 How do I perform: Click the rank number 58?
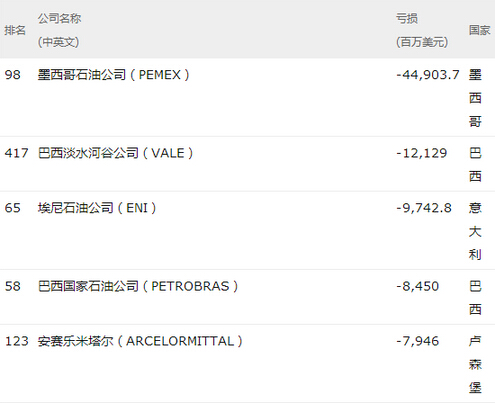coord(13,286)
